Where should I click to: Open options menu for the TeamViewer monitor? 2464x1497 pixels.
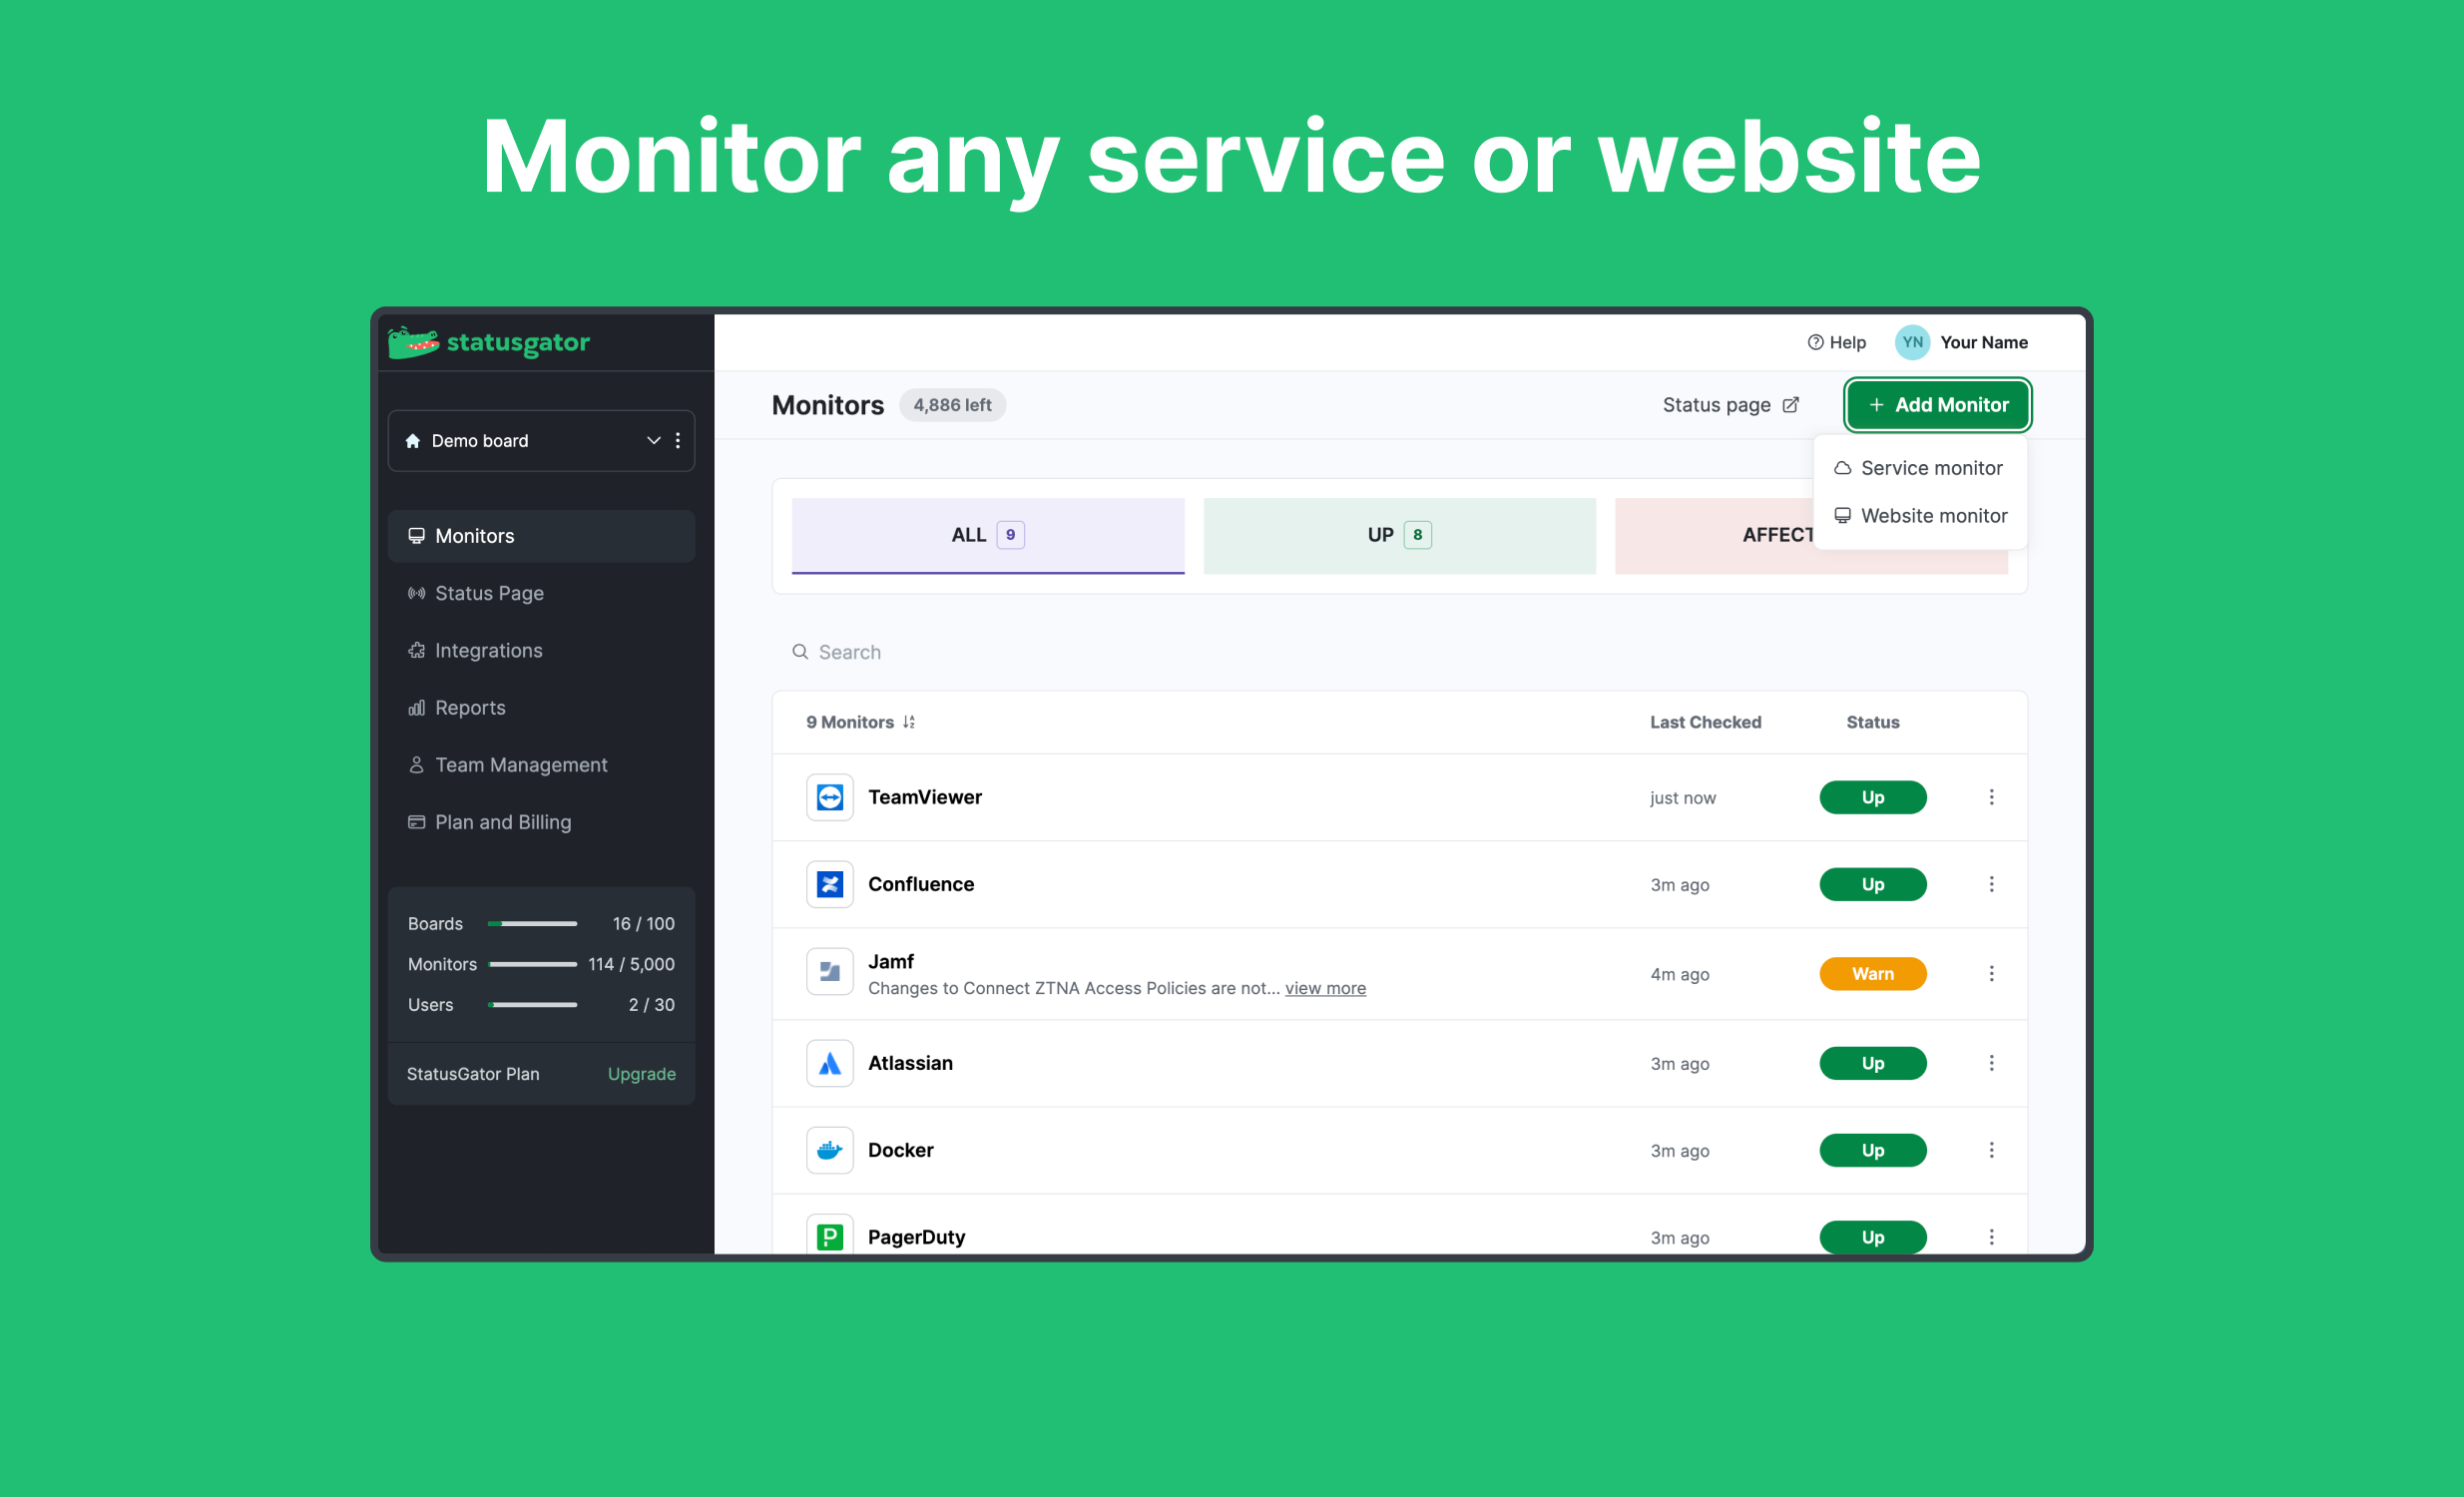pyautogui.click(x=1992, y=797)
